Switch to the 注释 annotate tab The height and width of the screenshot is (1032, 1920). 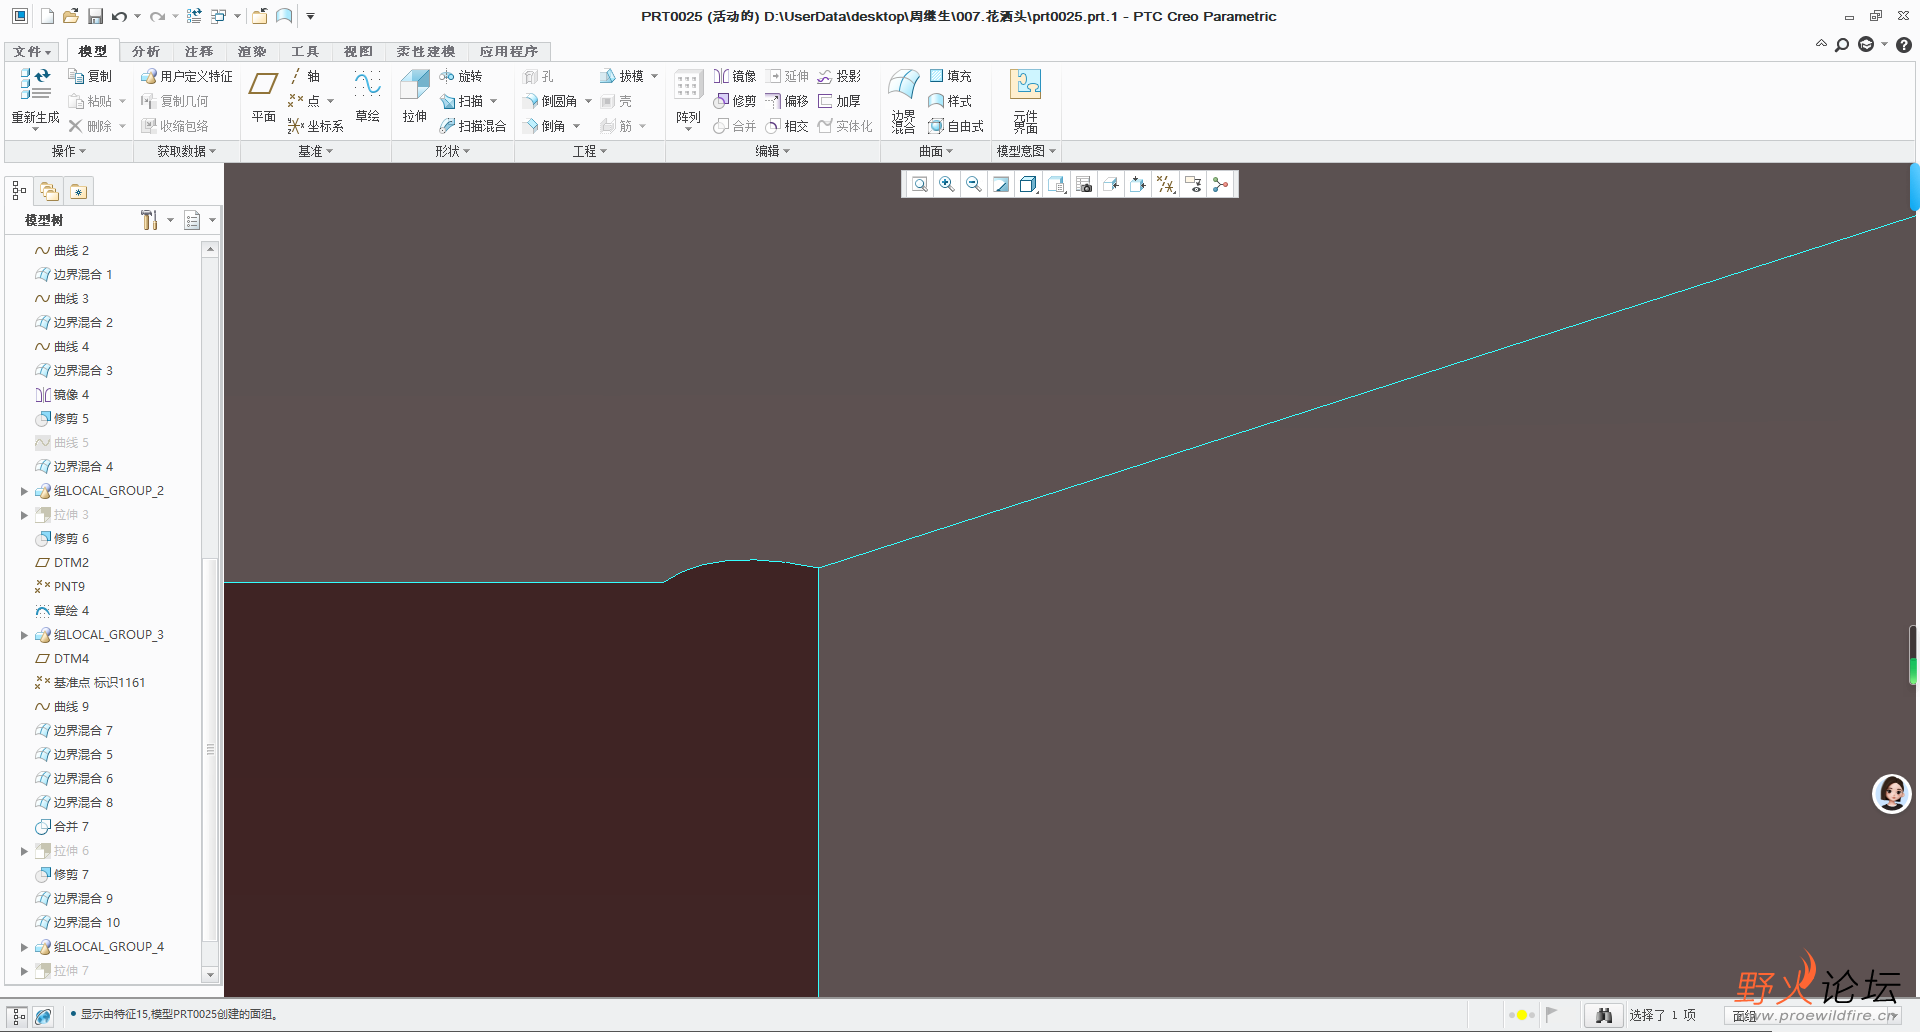pos(199,51)
